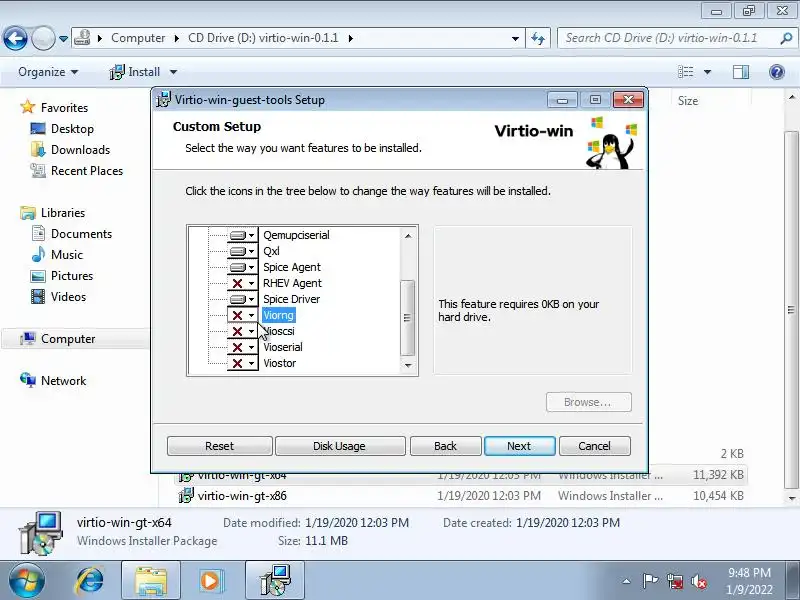This screenshot has height=600, width=800.
Task: Go Back in the setup wizard
Action: [445, 446]
